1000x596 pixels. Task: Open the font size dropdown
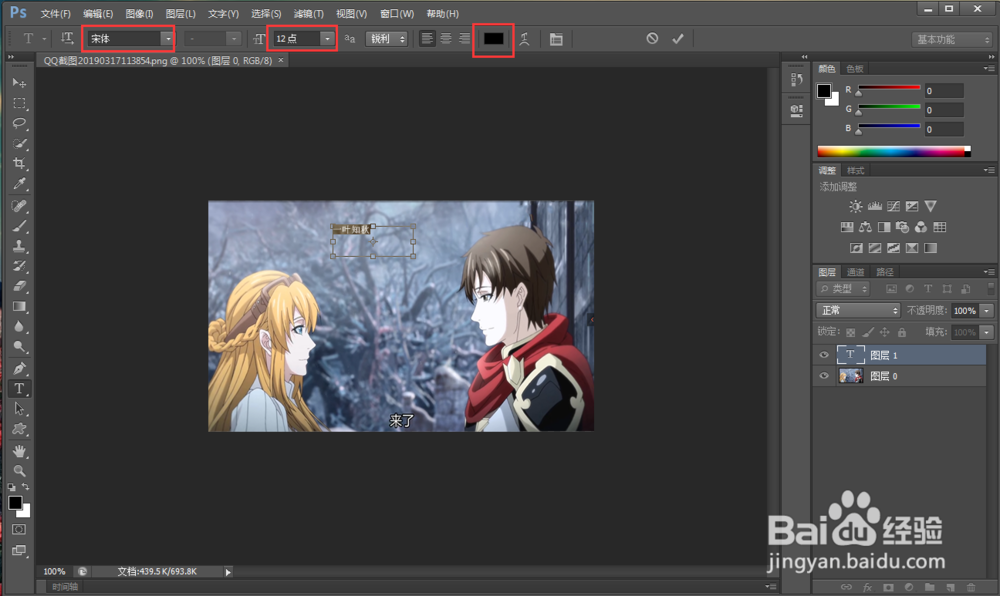pos(327,39)
